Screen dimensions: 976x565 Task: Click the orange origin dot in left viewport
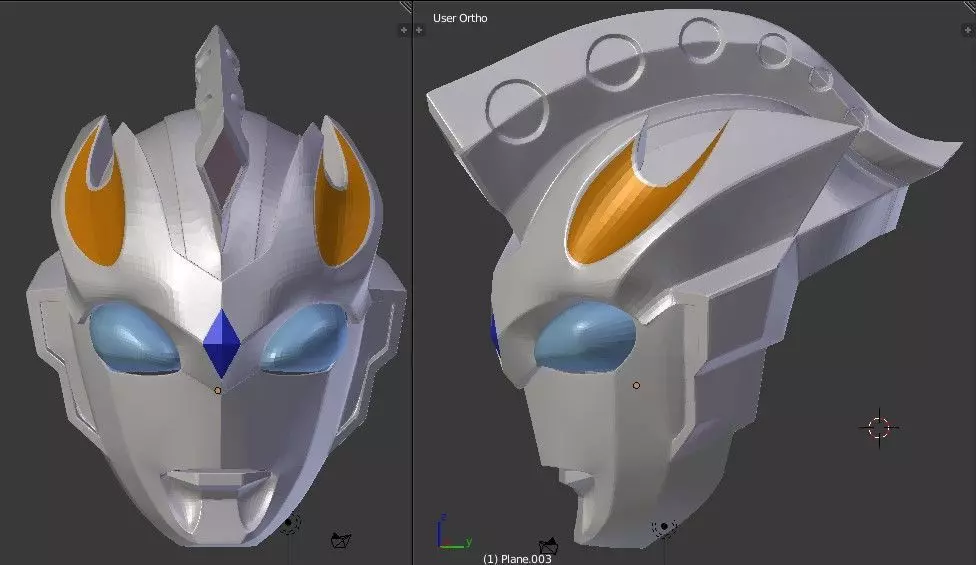pyautogui.click(x=217, y=391)
